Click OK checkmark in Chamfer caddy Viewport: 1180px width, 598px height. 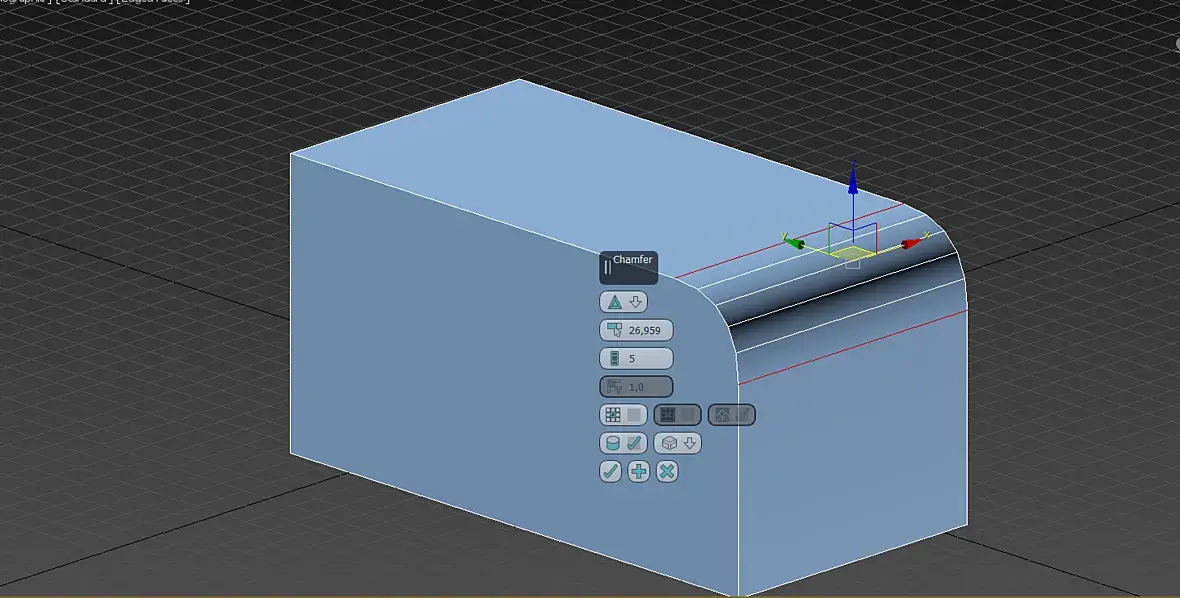coord(610,472)
